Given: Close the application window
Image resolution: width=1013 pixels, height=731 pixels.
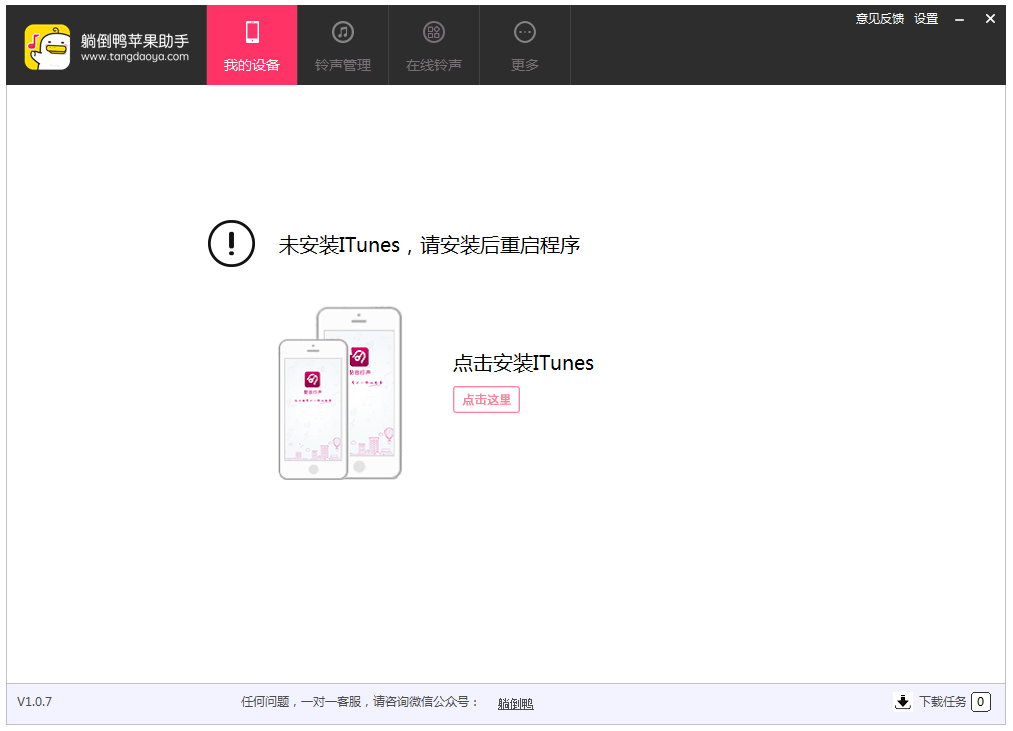Looking at the screenshot, I should point(990,19).
